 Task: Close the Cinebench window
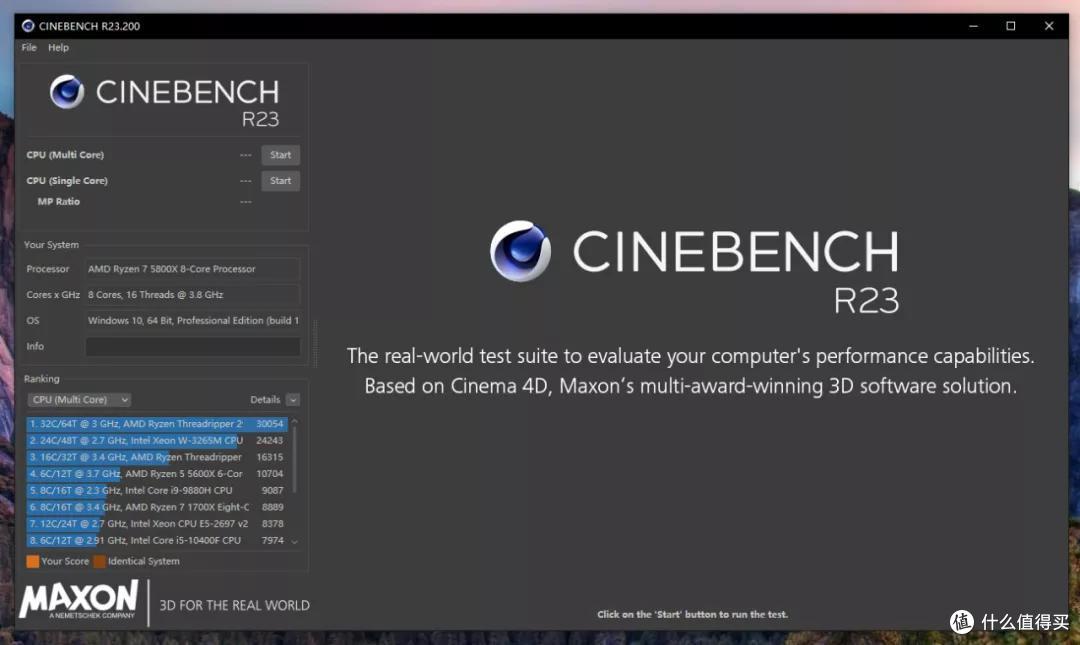1048,26
